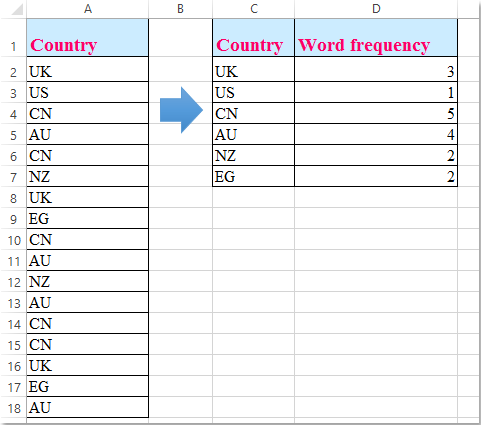Image resolution: width=481 pixels, height=425 pixels.
Task: Select cell C6 containing NZ
Action: [x=254, y=155]
